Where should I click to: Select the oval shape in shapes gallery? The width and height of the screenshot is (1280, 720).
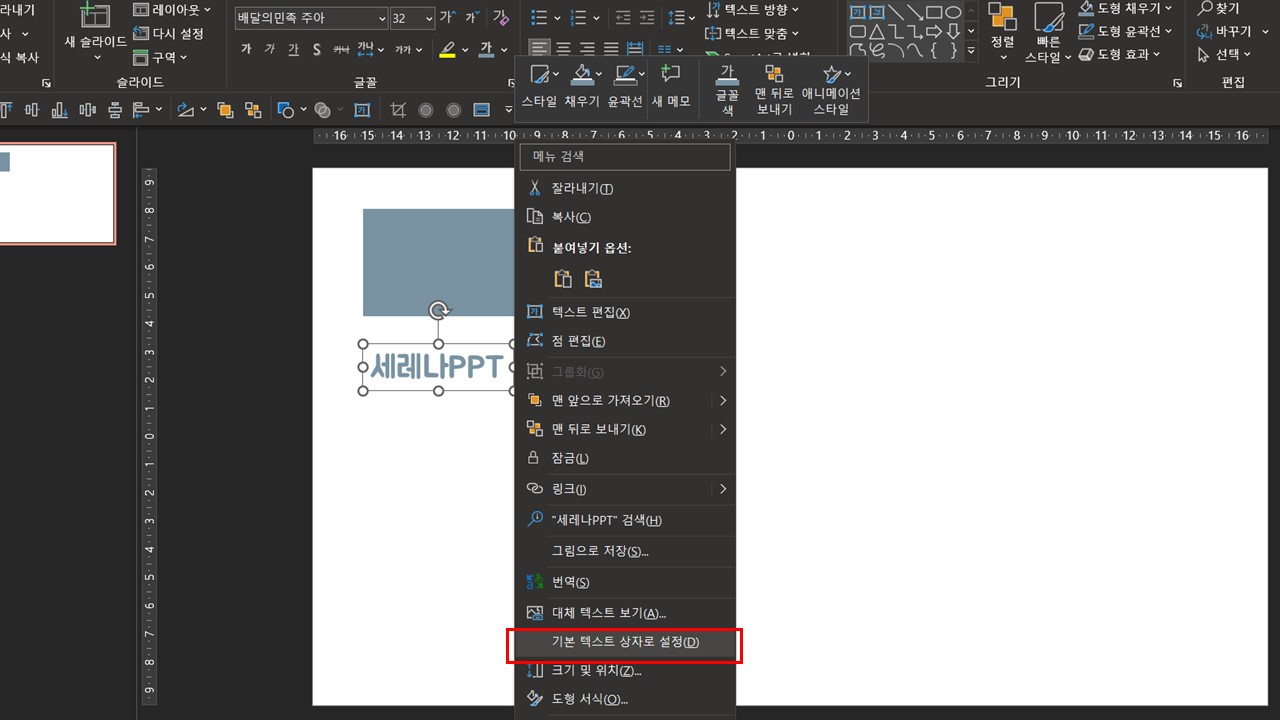click(953, 12)
